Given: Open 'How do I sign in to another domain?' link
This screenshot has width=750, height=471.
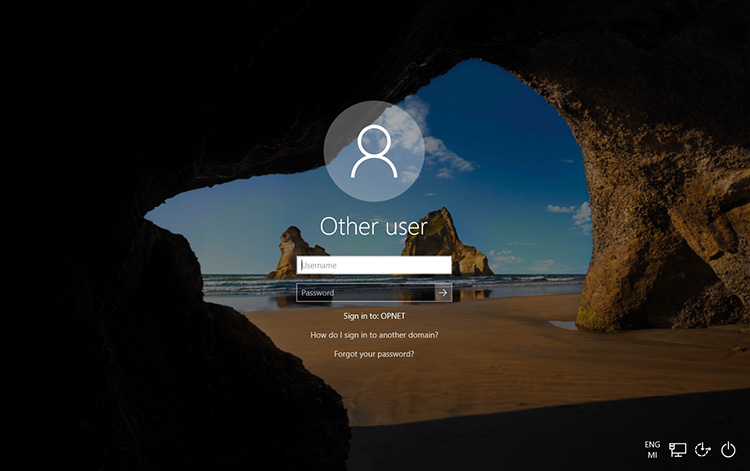Looking at the screenshot, I should tap(374, 335).
